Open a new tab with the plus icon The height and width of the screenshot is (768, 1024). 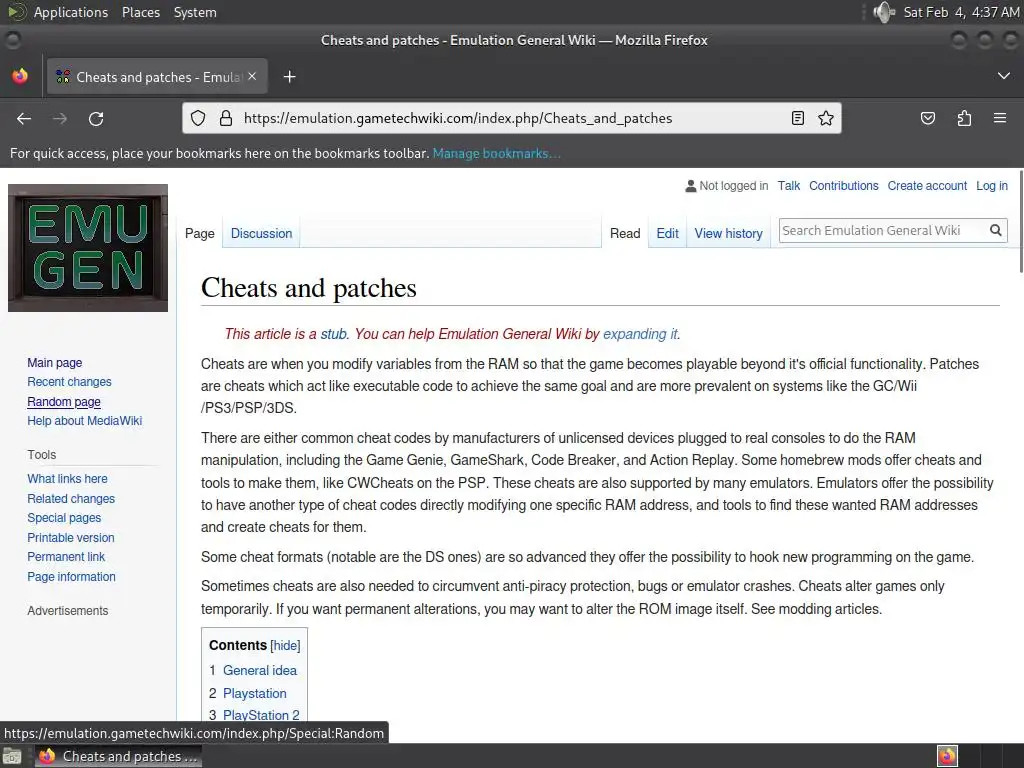click(x=289, y=77)
